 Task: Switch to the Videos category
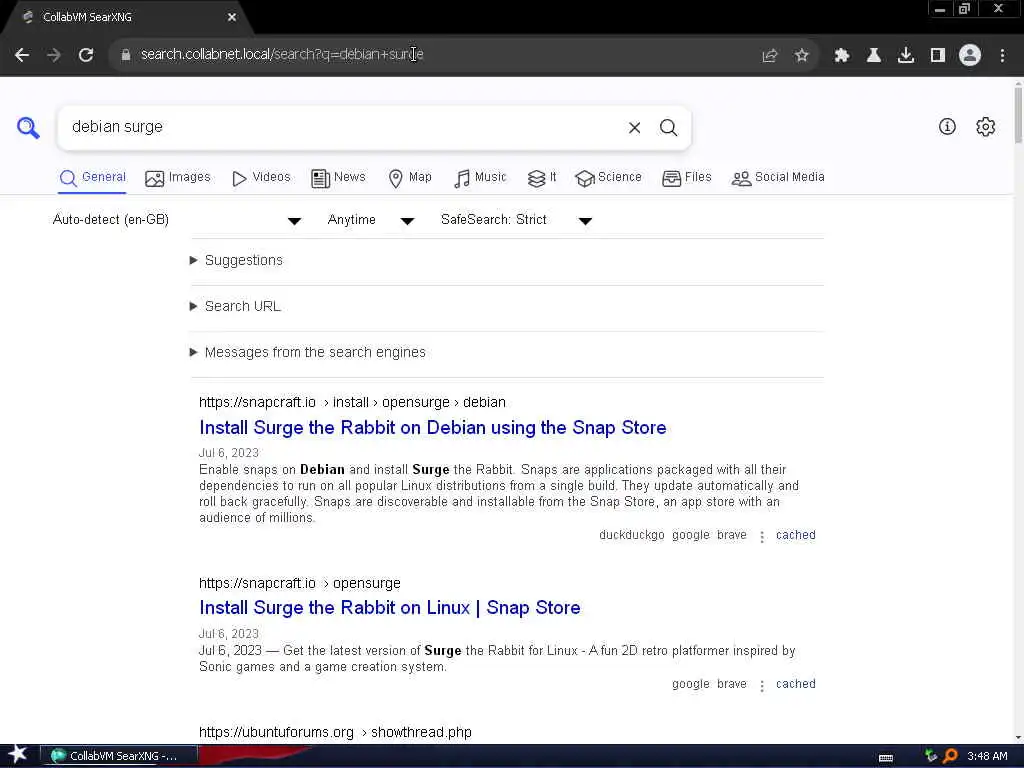(261, 178)
